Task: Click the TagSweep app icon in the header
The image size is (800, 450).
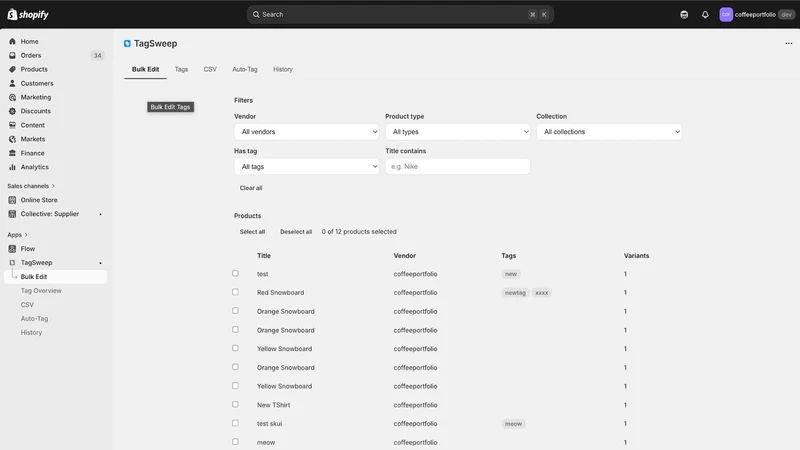Action: (127, 43)
